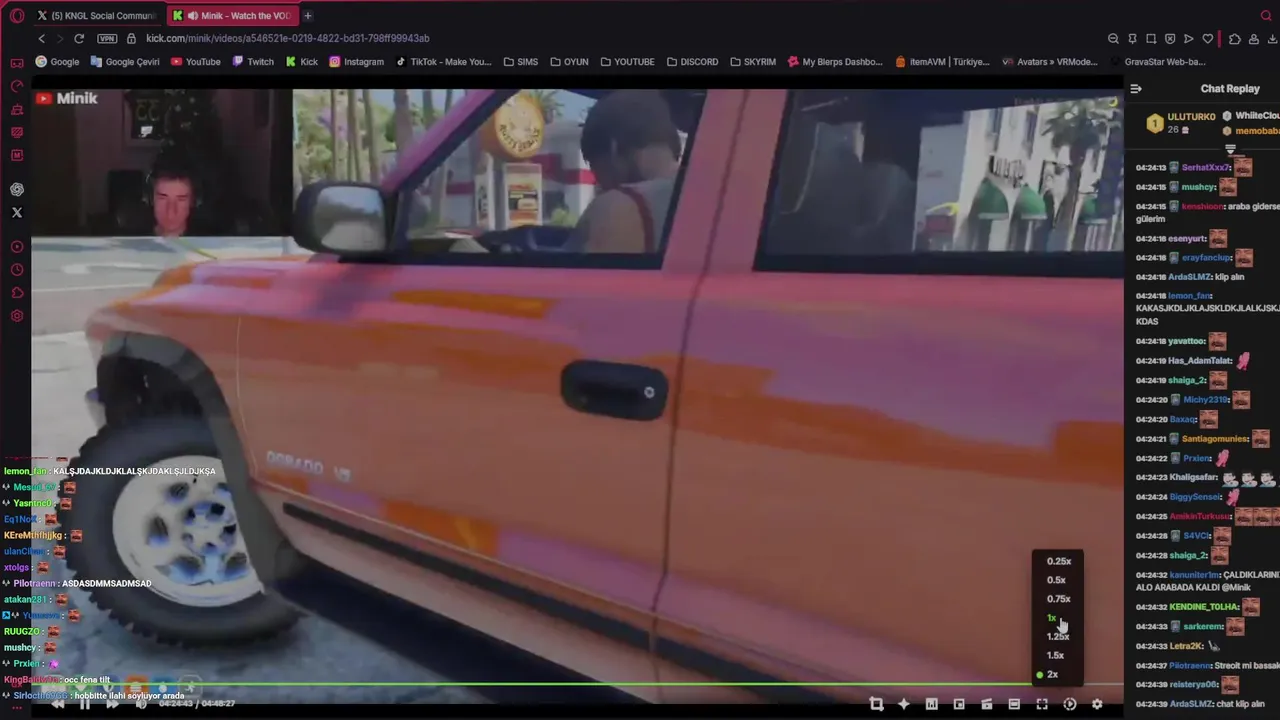The width and height of the screenshot is (1280, 720).
Task: Go back using browser back arrow
Action: point(41,38)
